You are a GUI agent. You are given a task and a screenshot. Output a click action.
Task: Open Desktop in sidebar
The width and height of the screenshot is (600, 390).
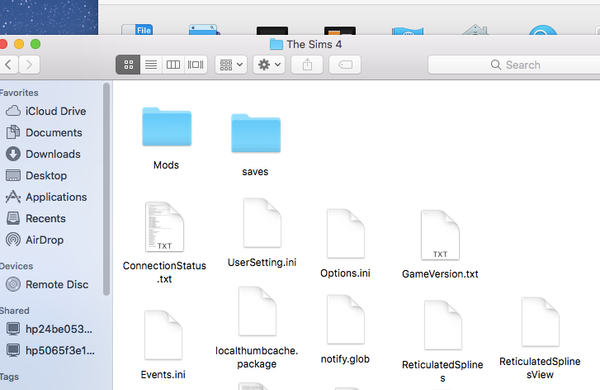pos(36,175)
